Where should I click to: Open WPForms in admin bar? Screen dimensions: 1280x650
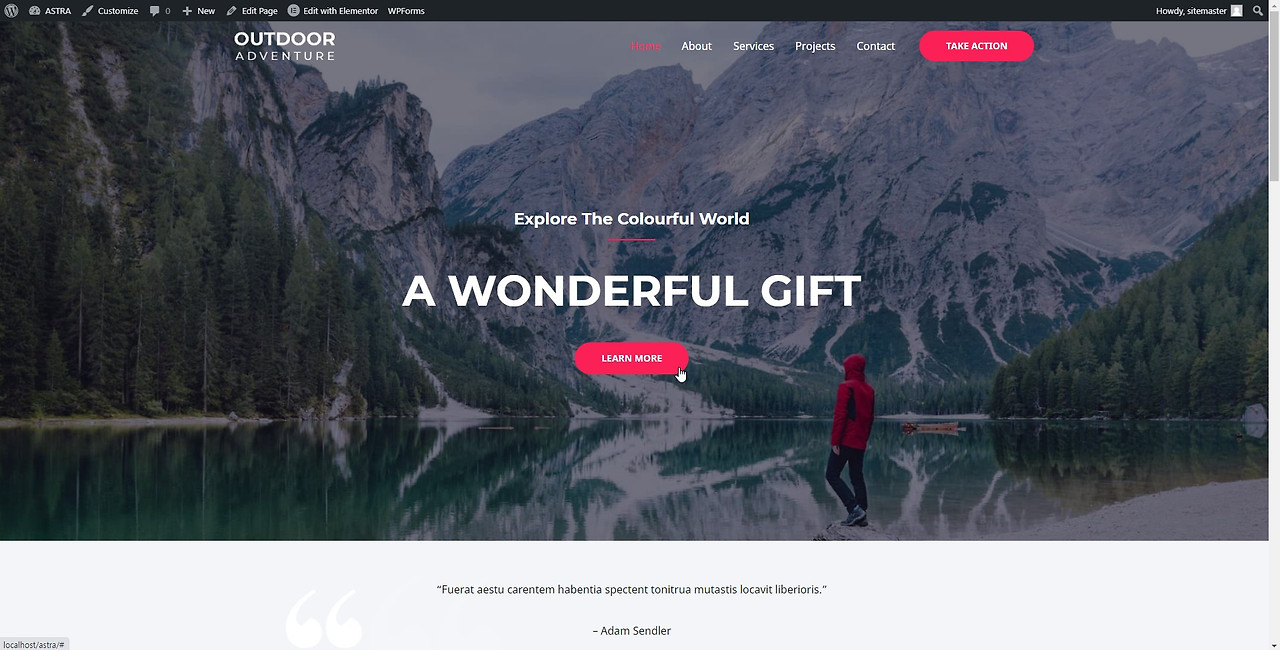click(406, 11)
